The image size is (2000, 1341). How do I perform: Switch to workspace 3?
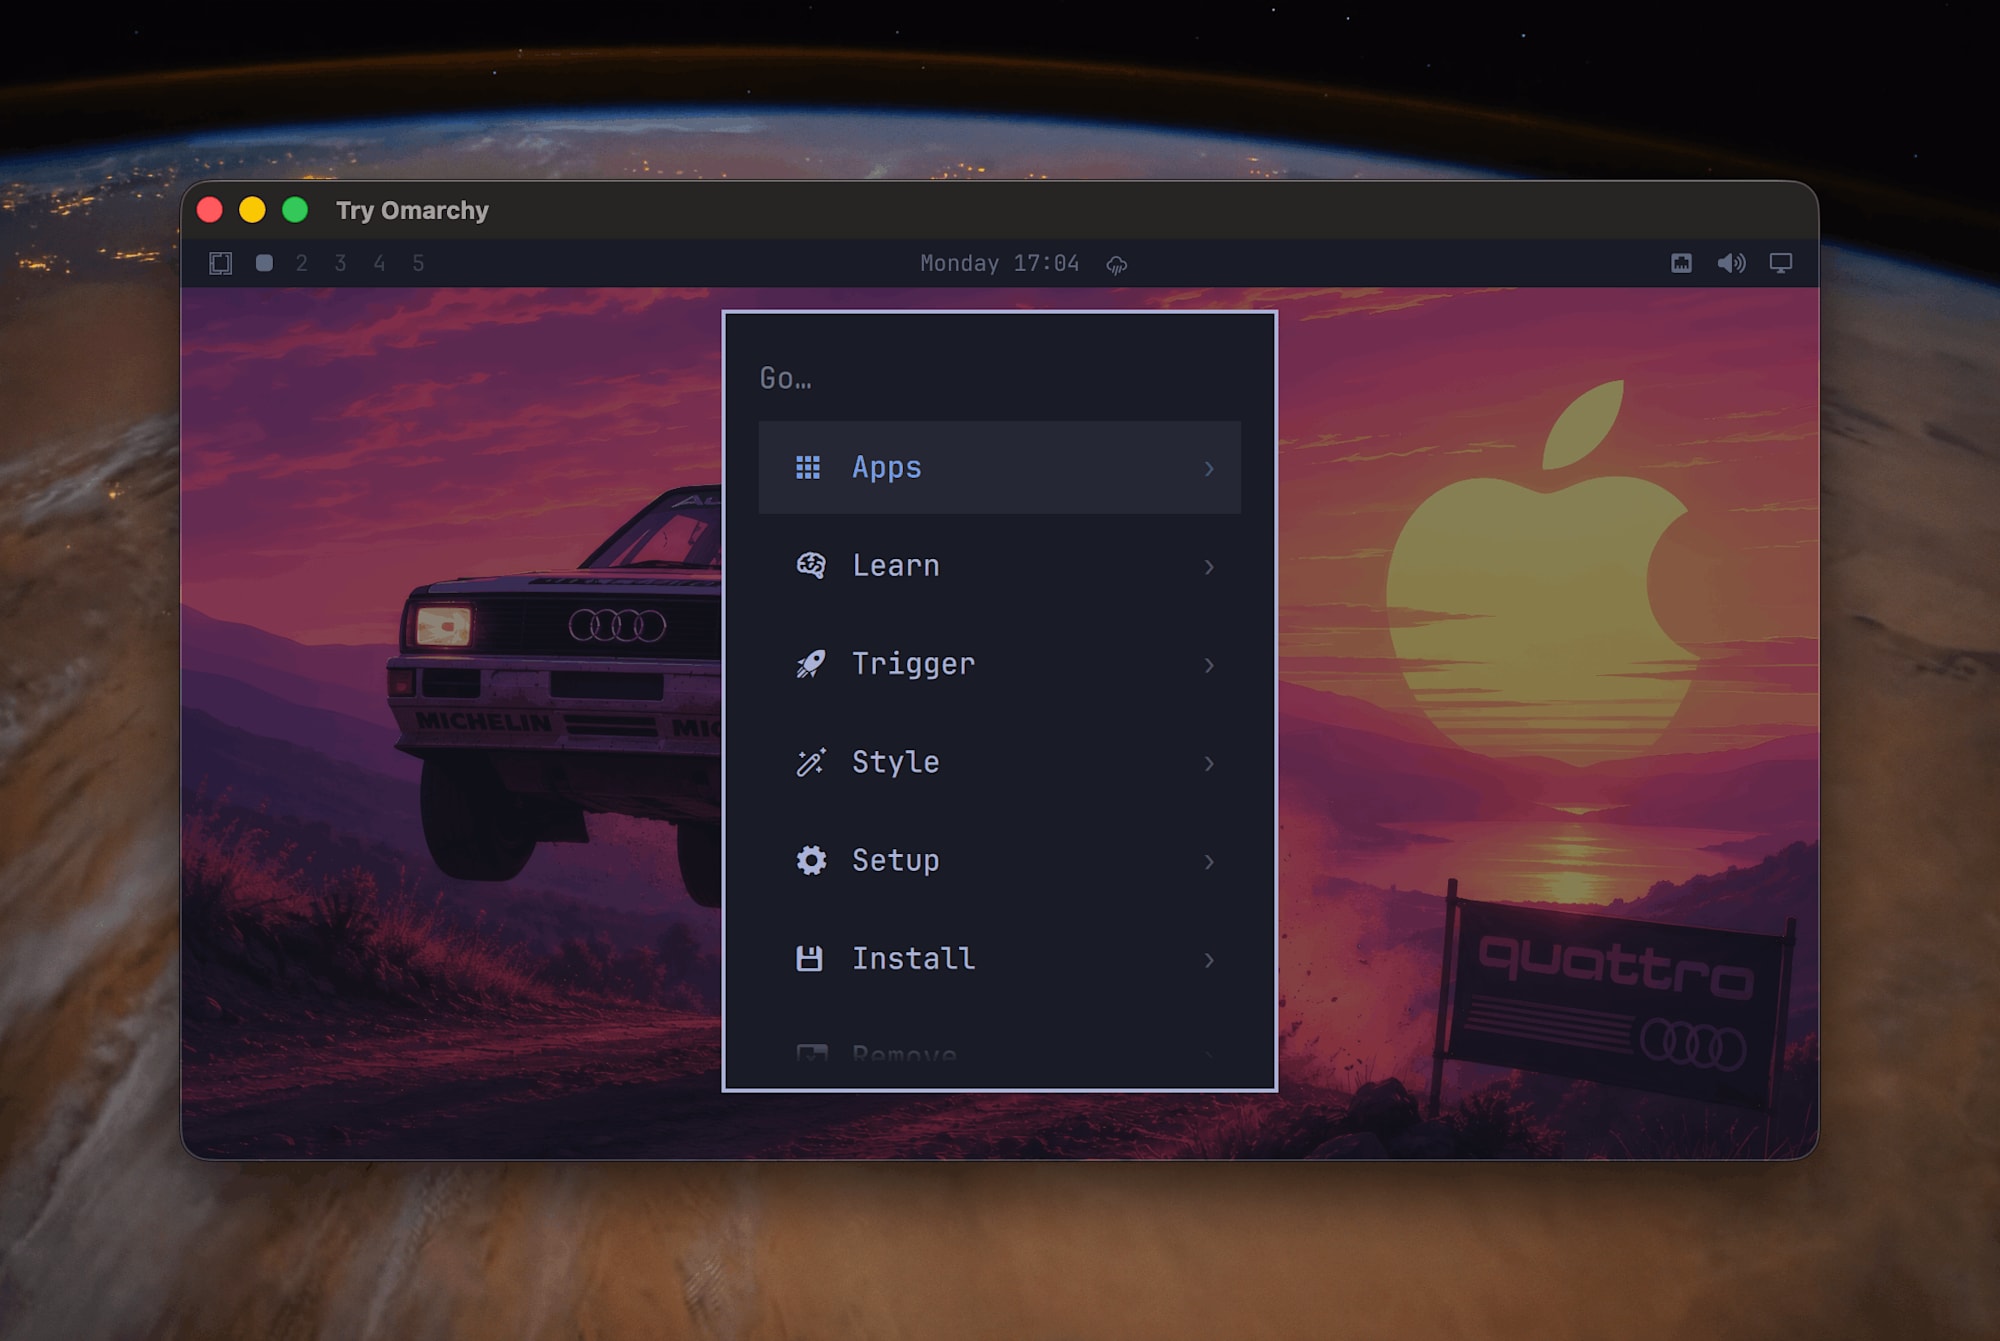pyautogui.click(x=341, y=263)
